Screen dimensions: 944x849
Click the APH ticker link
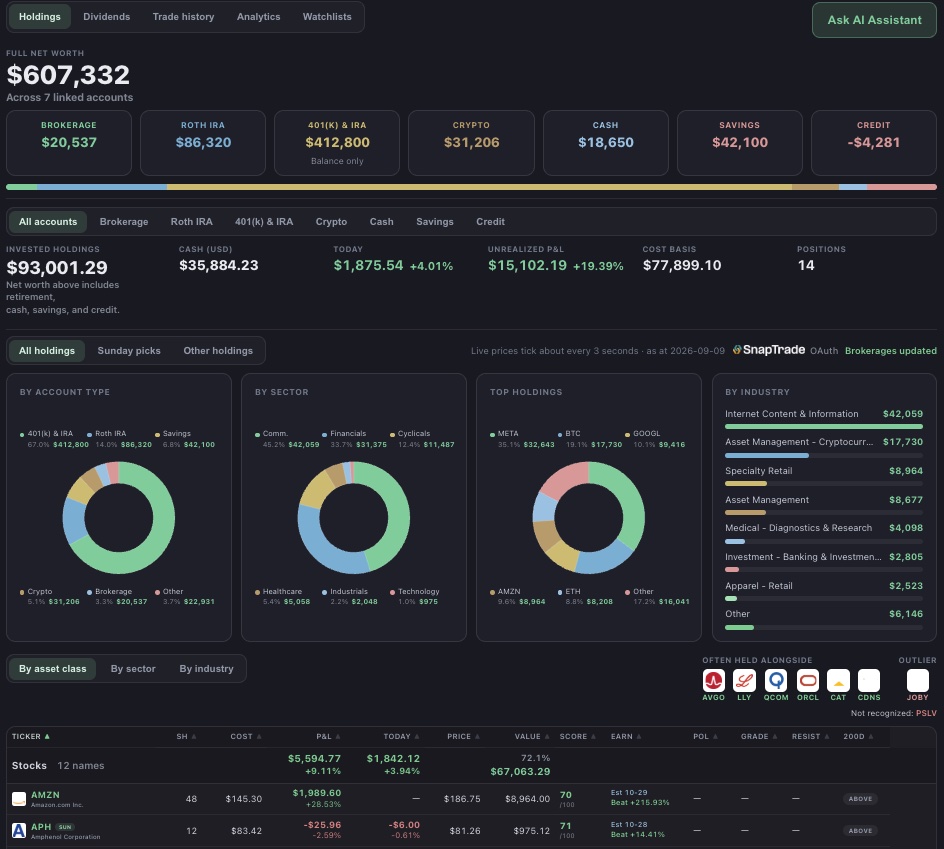tap(41, 827)
